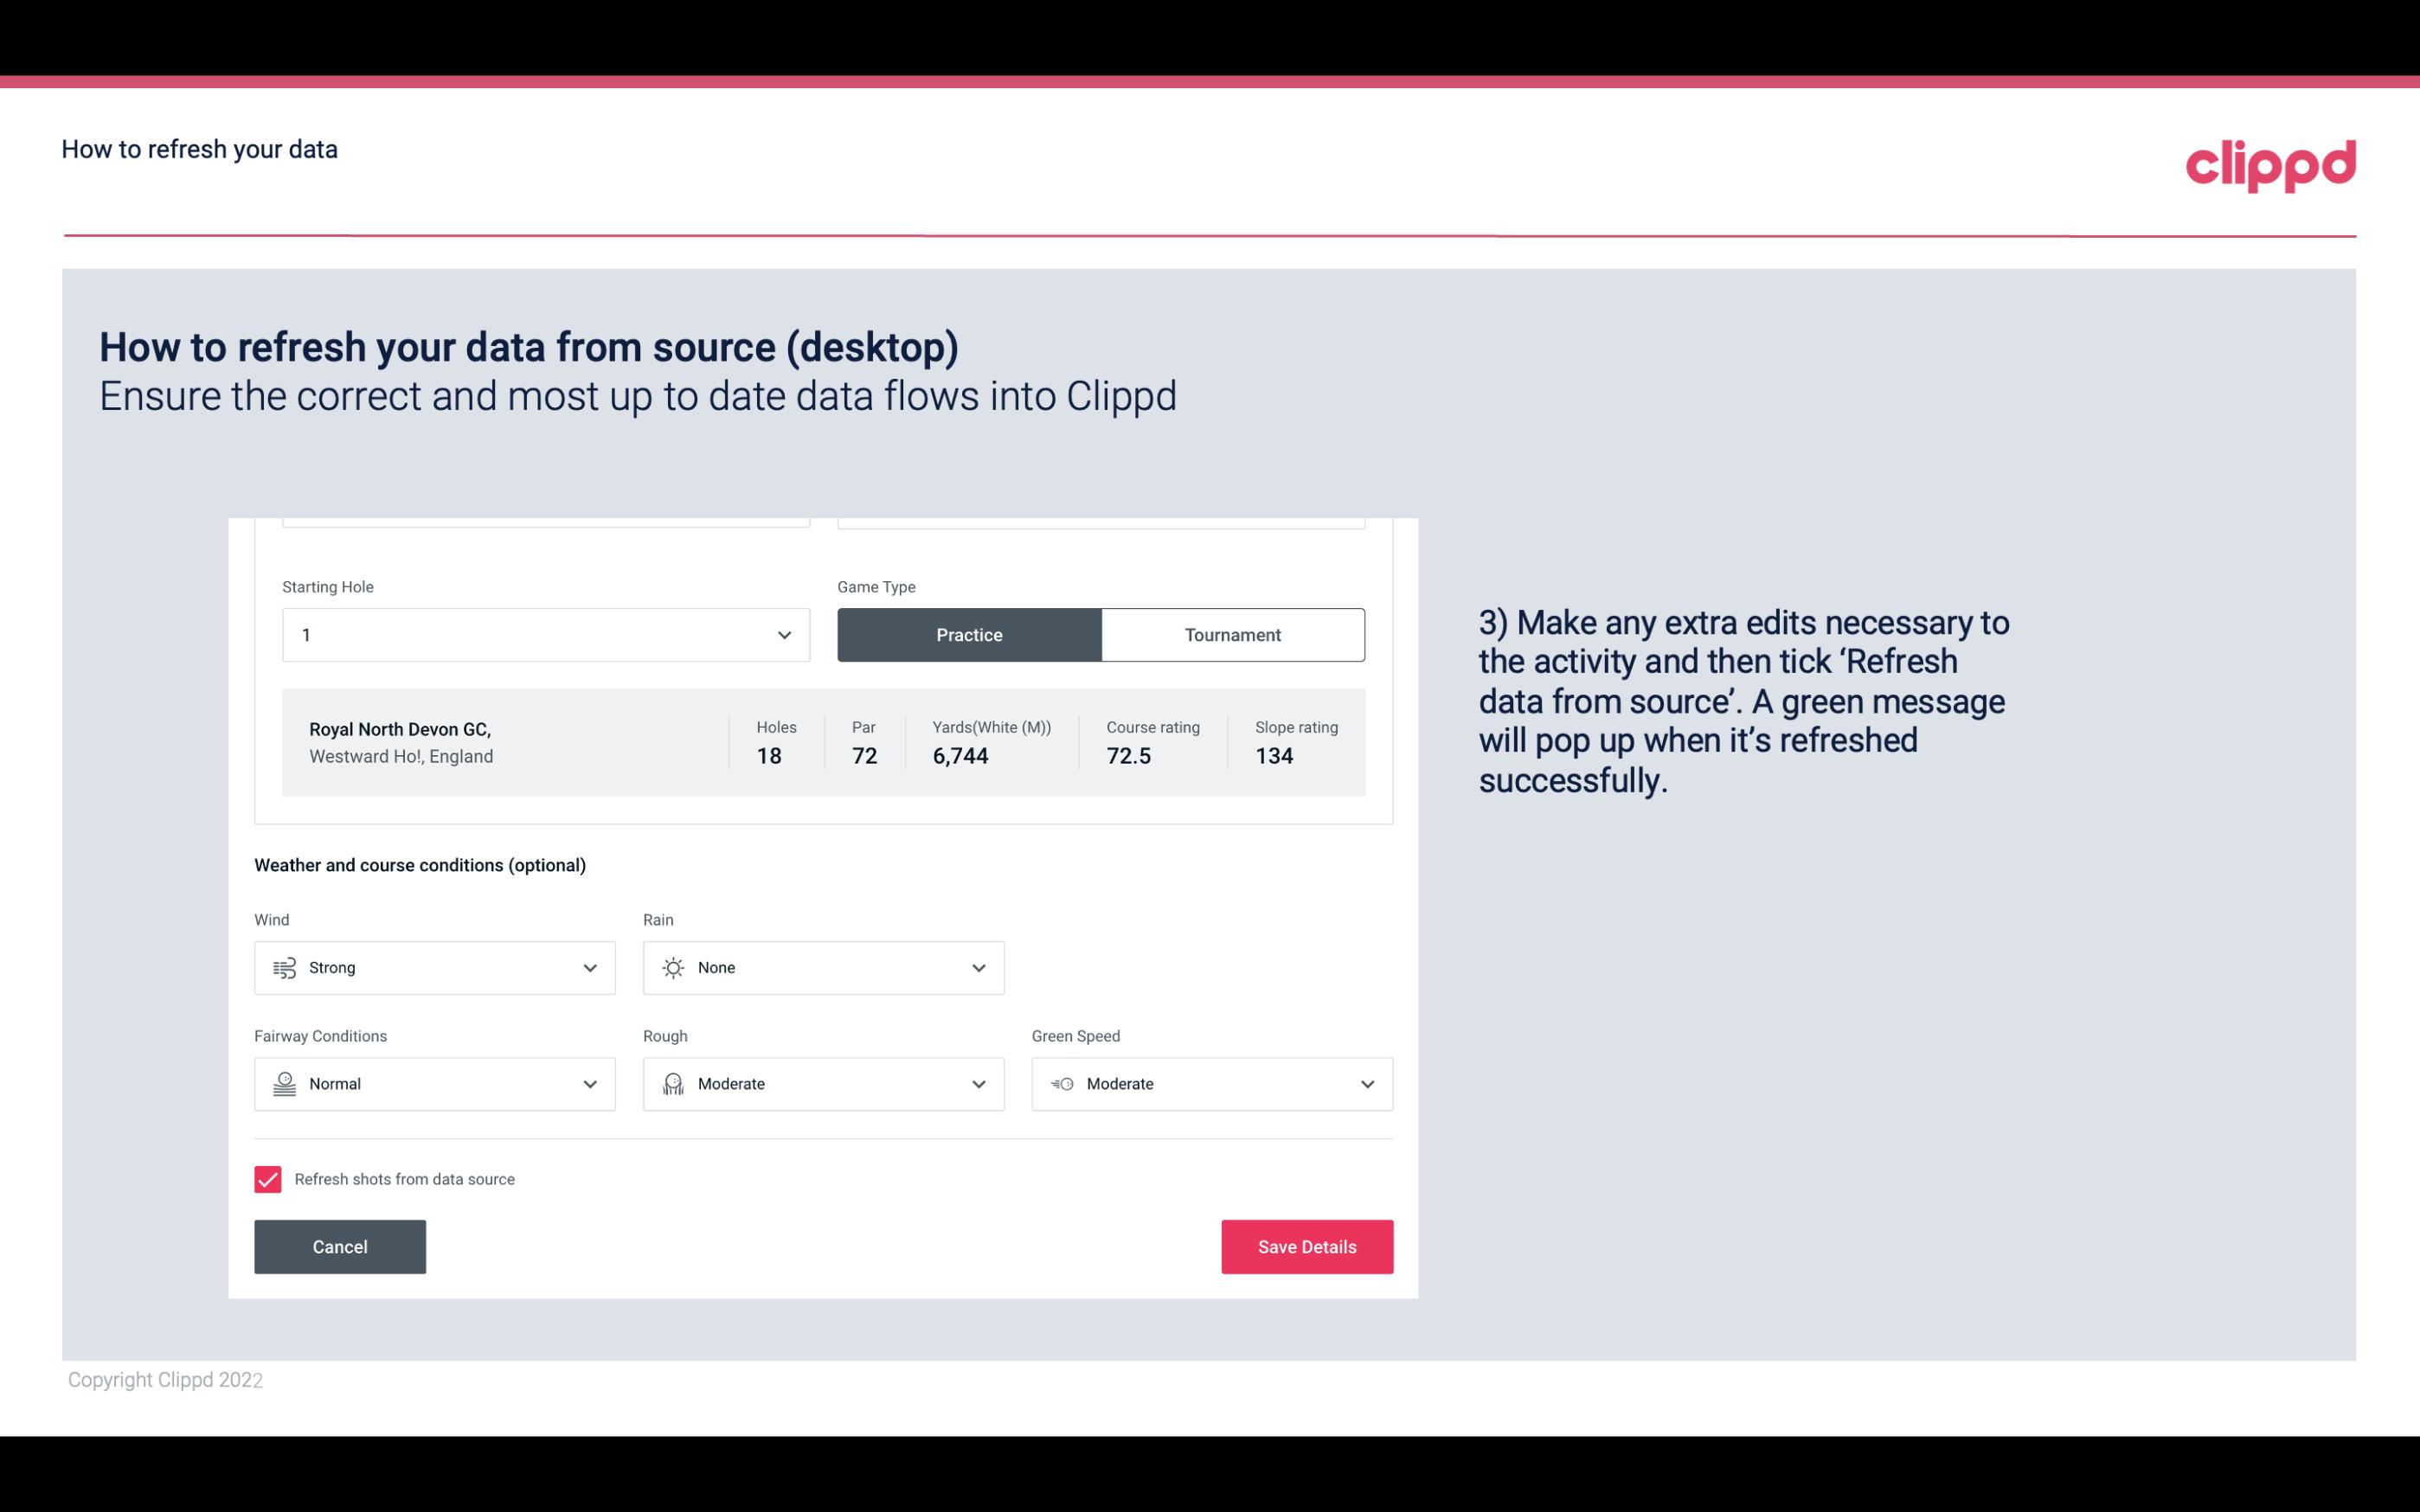This screenshot has height=1512, width=2420.
Task: Enable Refresh shots from data source checkbox
Action: tap(268, 1179)
